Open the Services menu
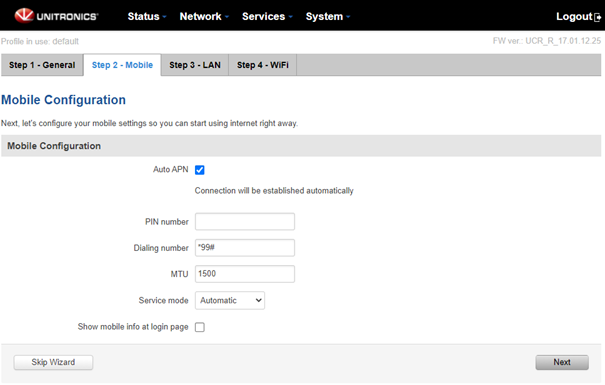Viewport: 605px width, 385px height. pyautogui.click(x=267, y=17)
